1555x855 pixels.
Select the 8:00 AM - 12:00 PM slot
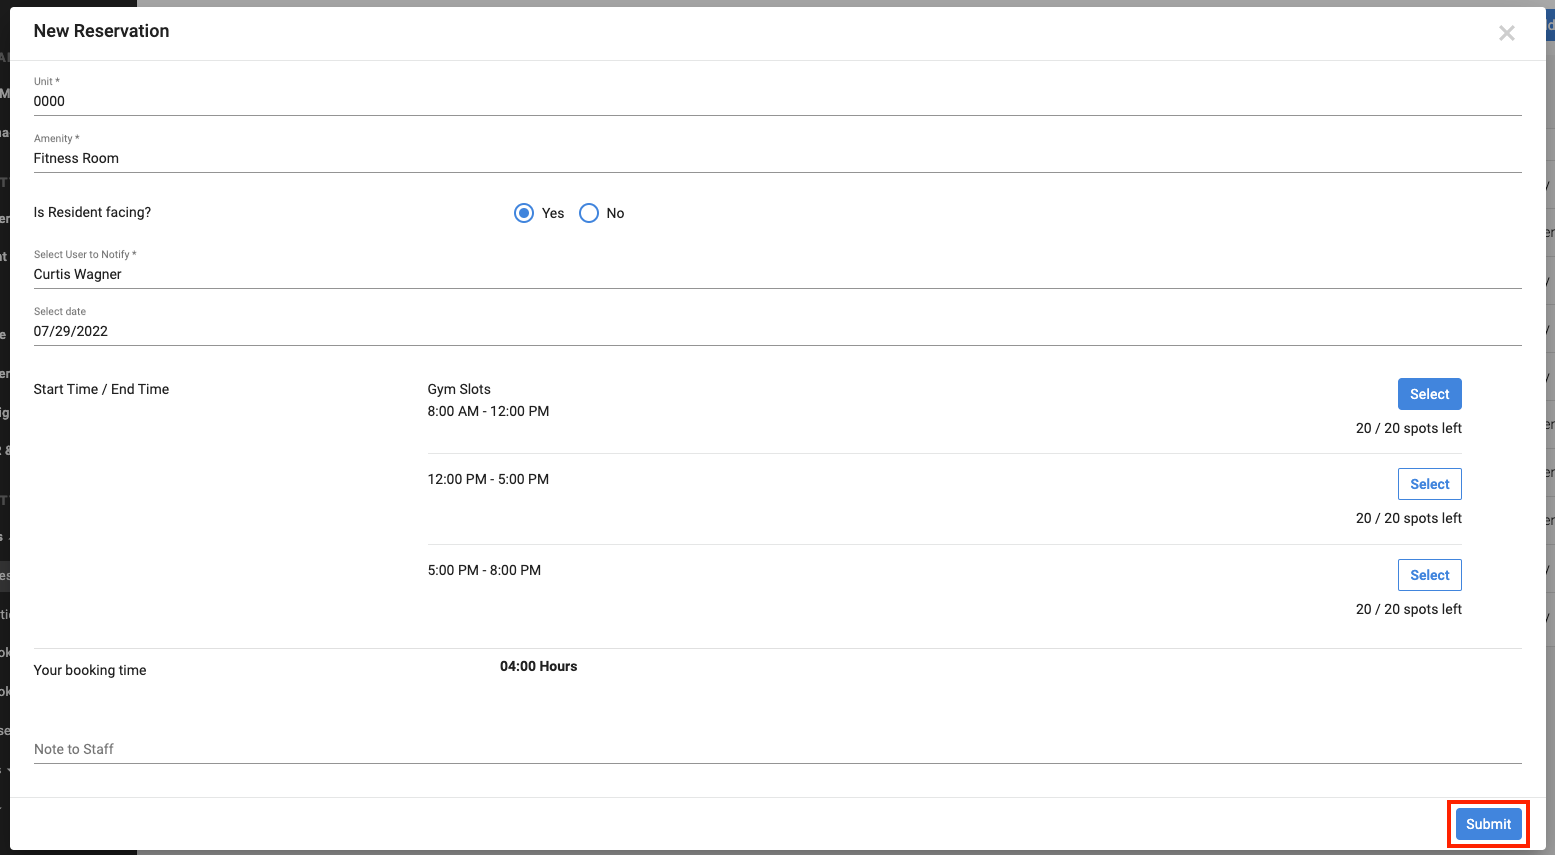pyautogui.click(x=1429, y=394)
